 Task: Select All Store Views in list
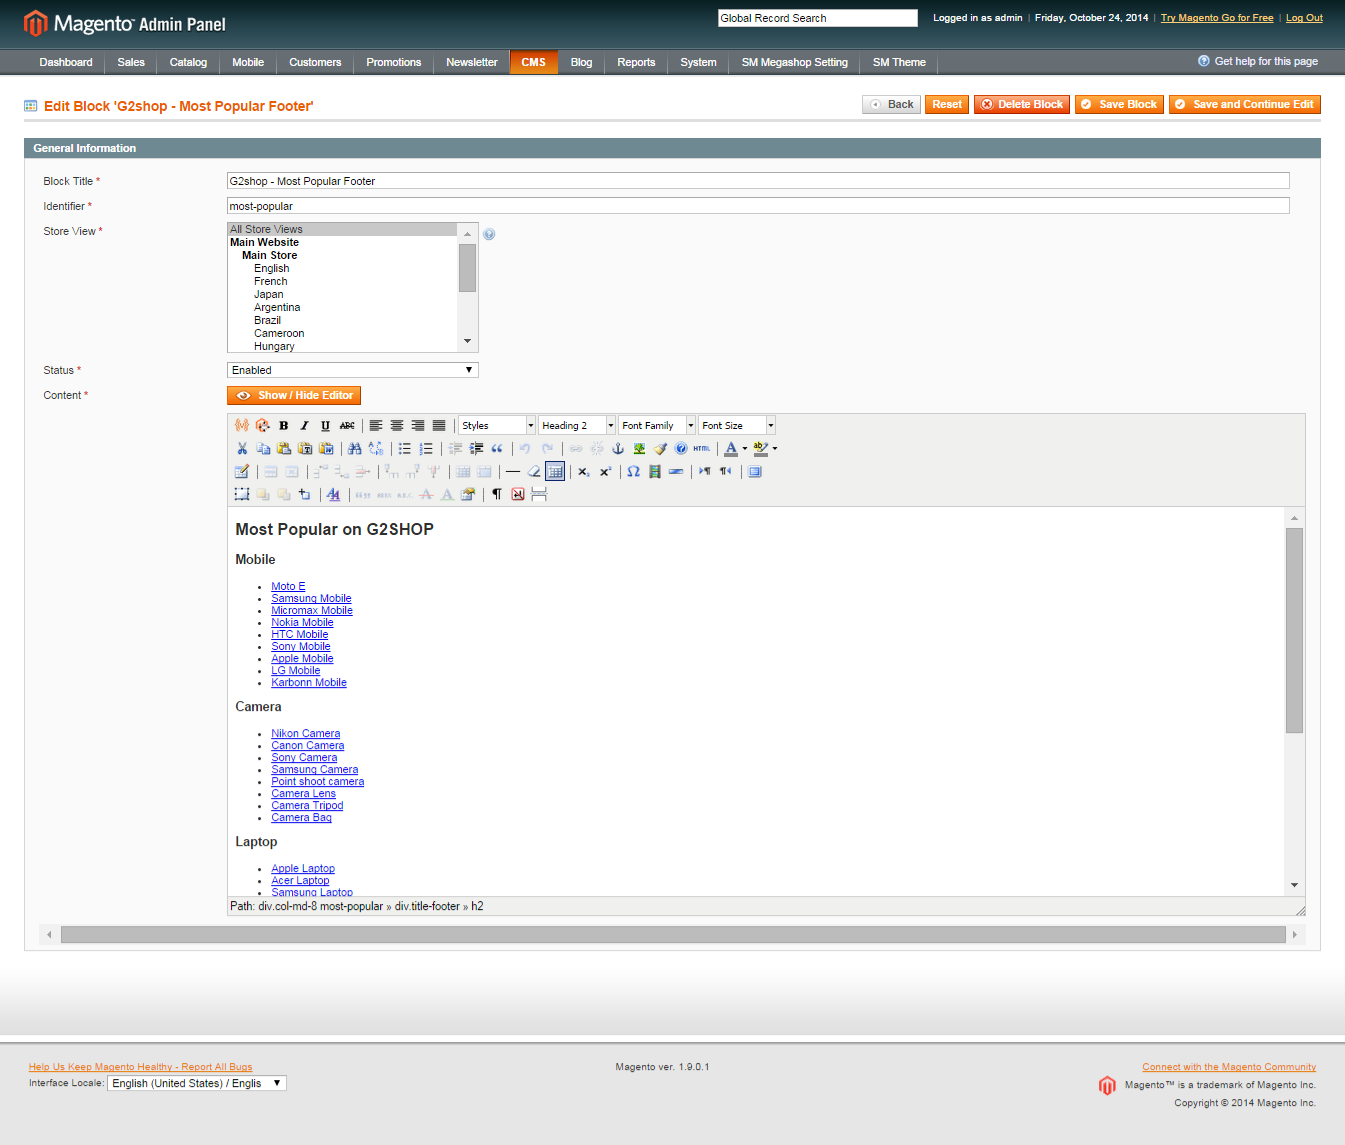point(342,229)
